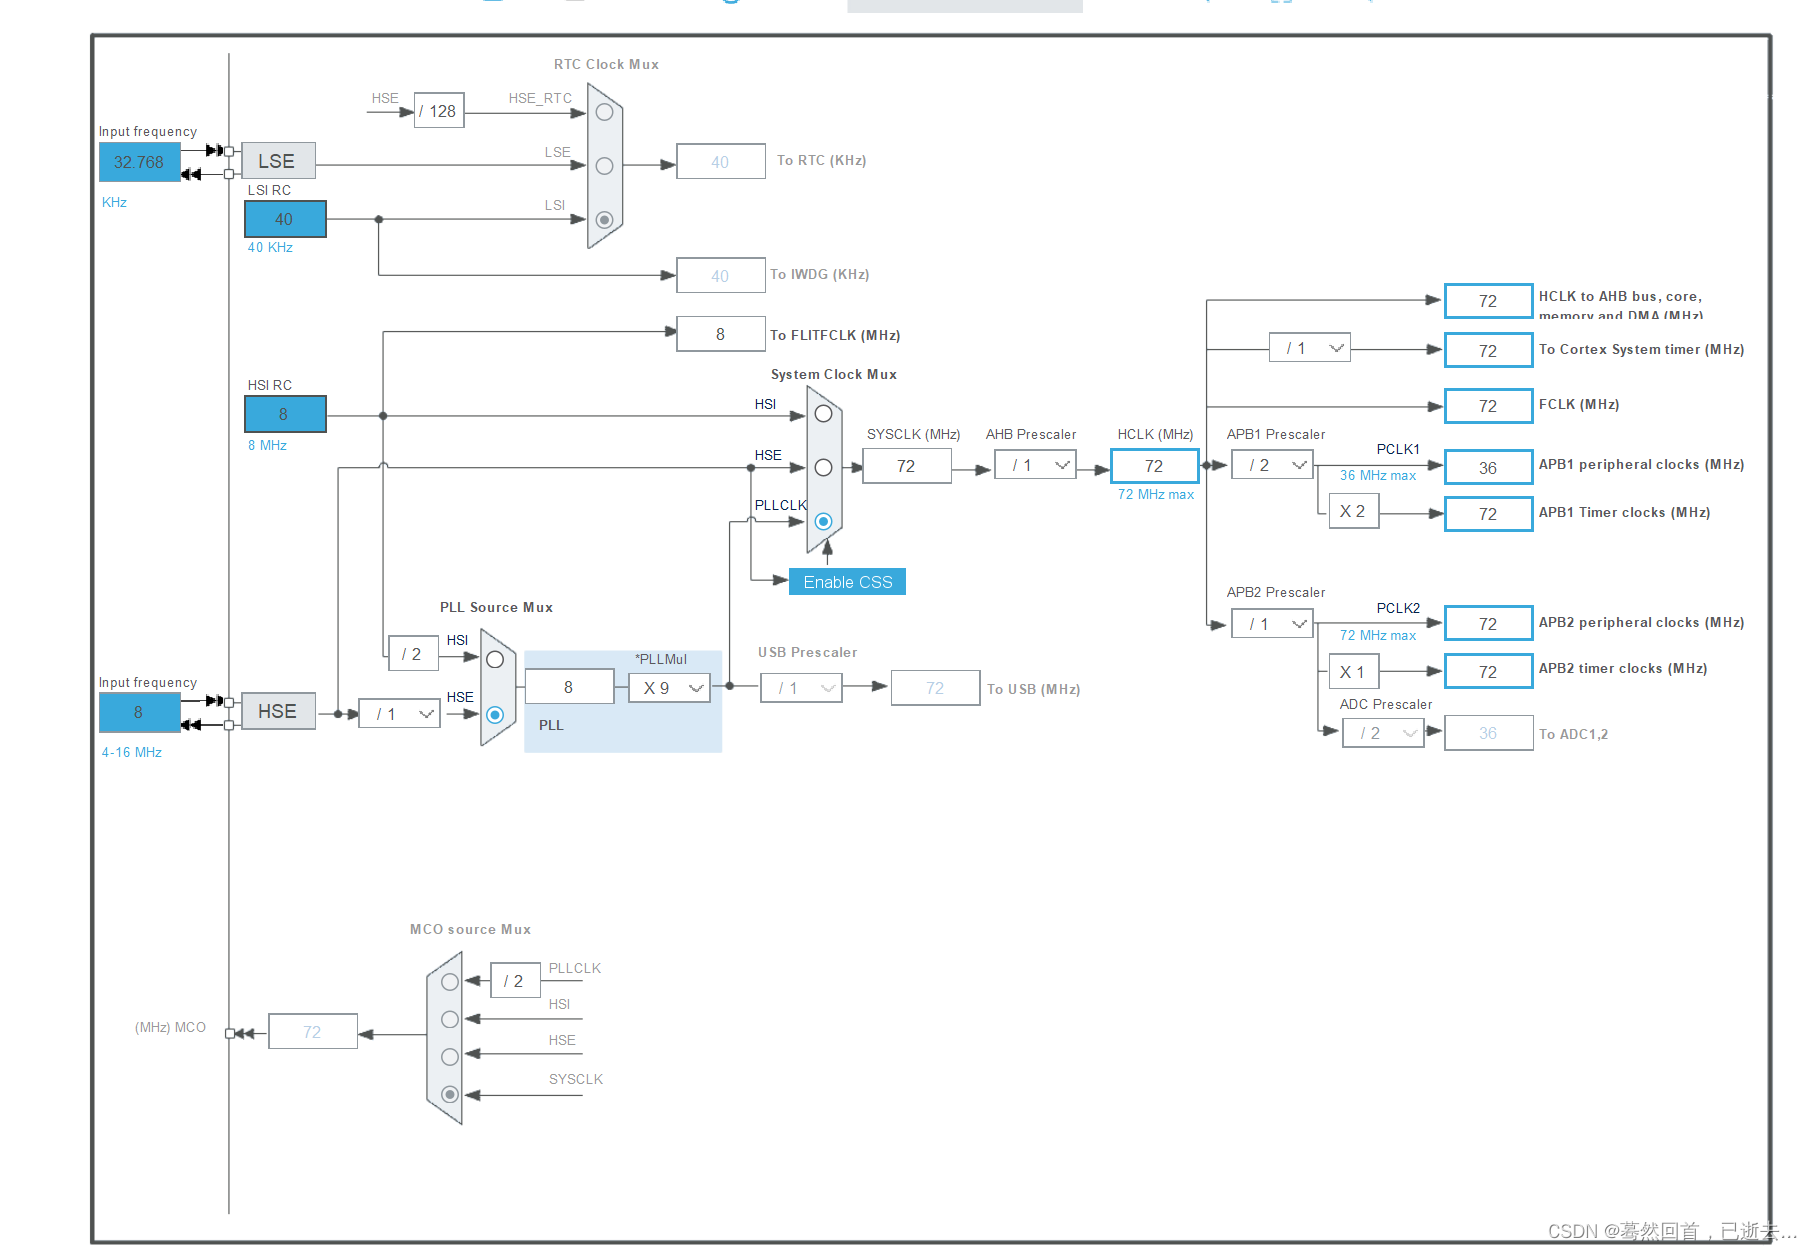Open the USB Prescaler dropdown
This screenshot has width=1812, height=1251.
[x=801, y=688]
